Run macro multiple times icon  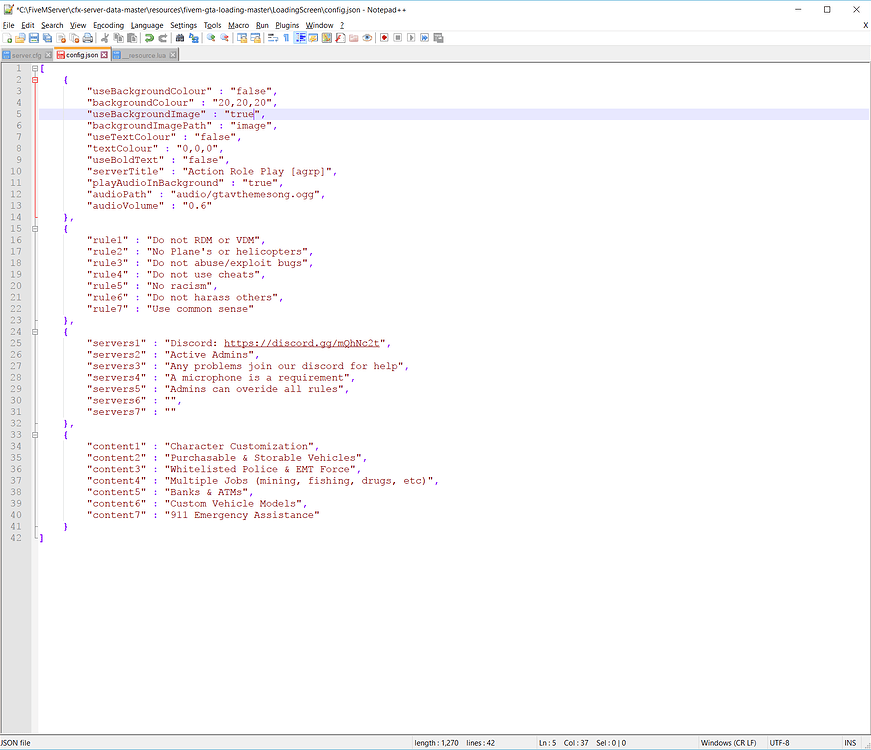click(x=424, y=38)
